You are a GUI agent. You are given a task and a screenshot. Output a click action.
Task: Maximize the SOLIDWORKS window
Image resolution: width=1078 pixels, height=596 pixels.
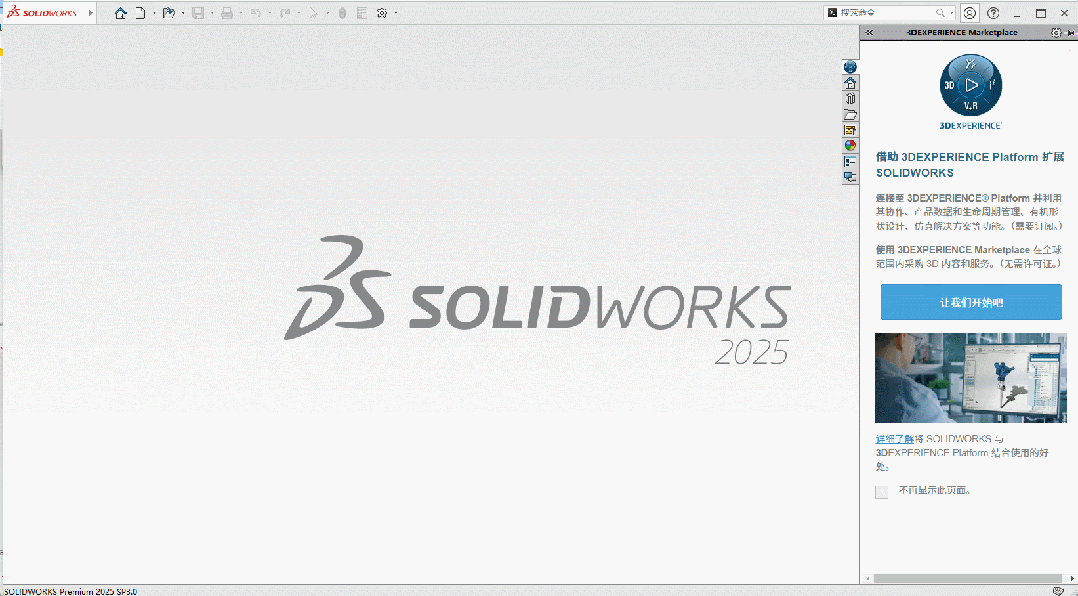click(1041, 13)
